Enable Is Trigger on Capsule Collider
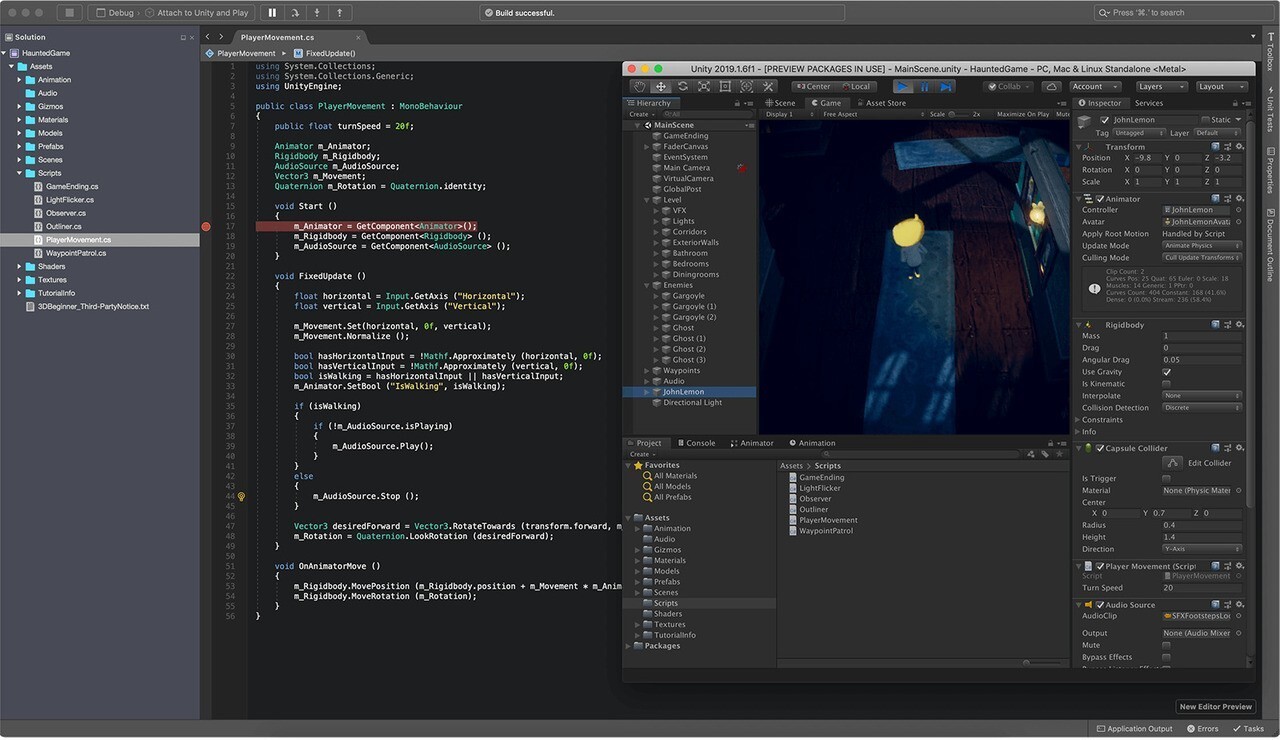The width and height of the screenshot is (1280, 740). pos(1166,479)
